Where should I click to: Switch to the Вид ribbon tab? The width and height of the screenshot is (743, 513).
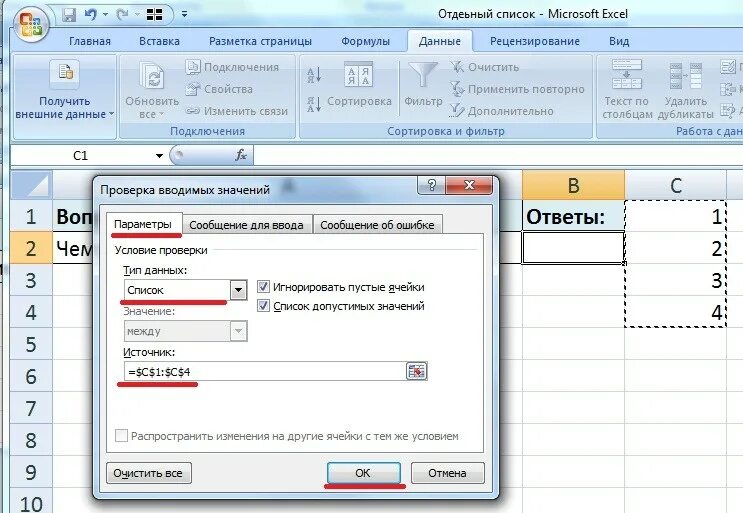pos(619,41)
